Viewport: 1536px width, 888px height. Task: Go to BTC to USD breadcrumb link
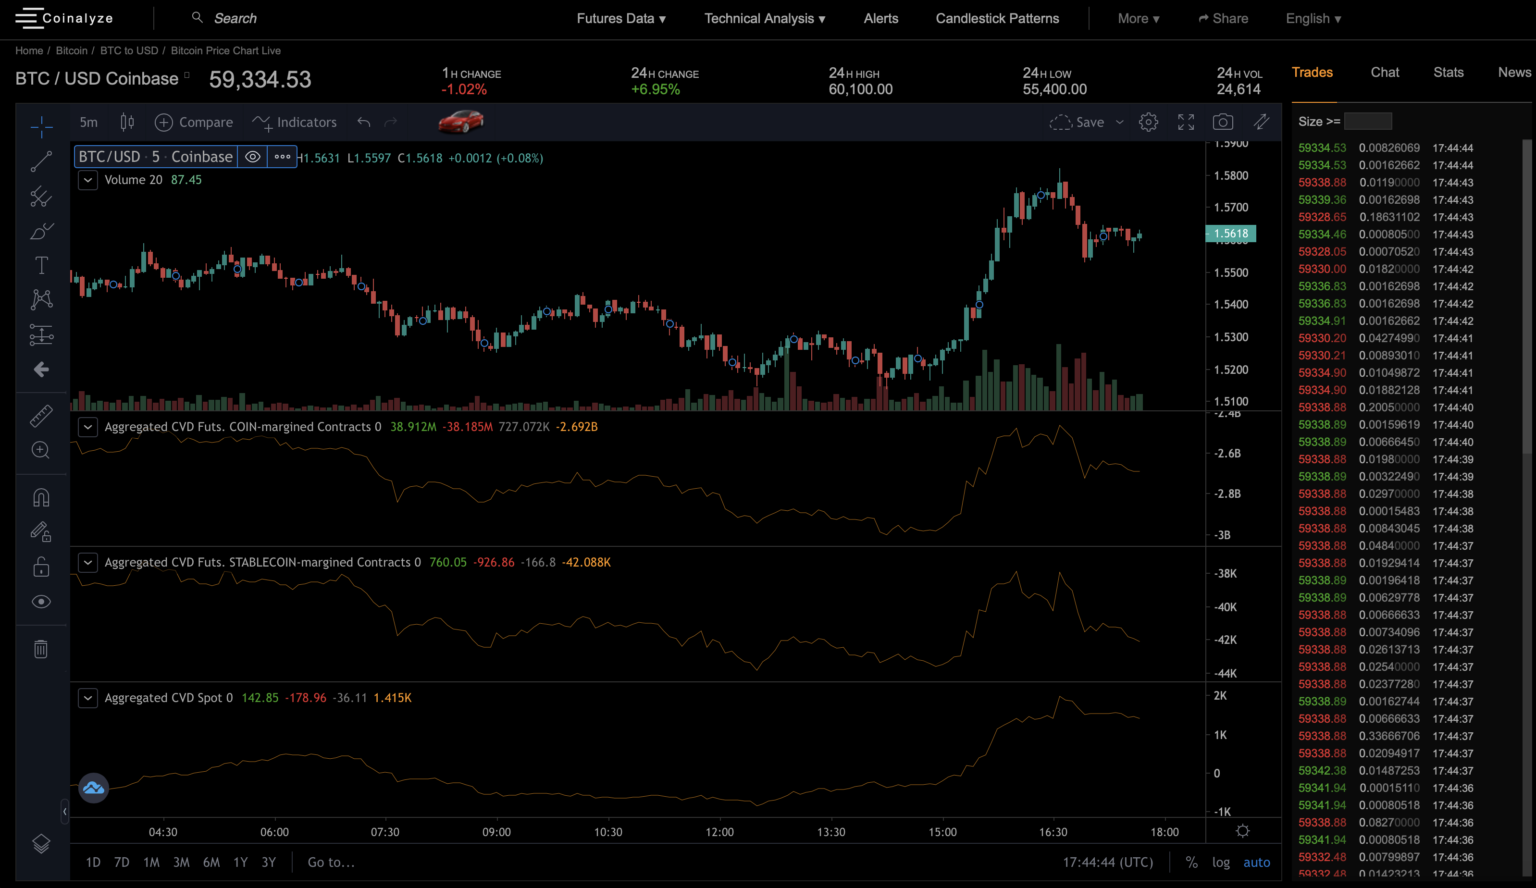[x=129, y=50]
